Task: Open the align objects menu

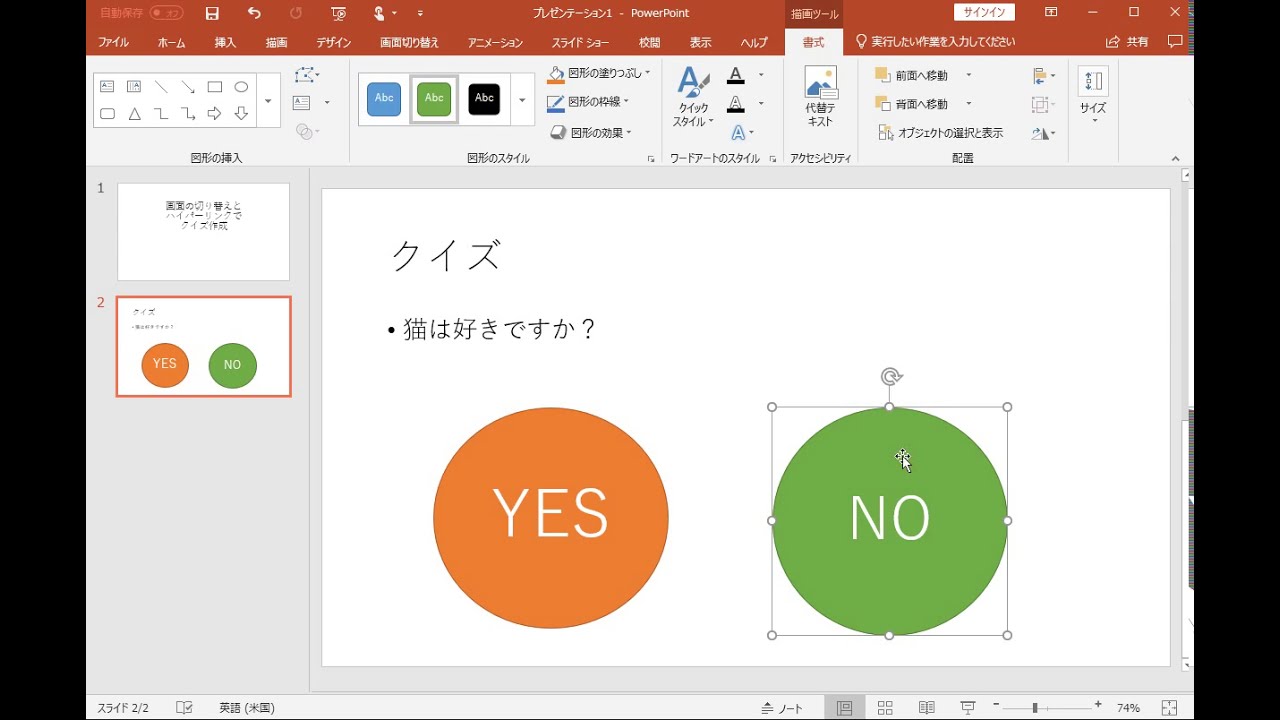Action: pyautogui.click(x=1044, y=76)
